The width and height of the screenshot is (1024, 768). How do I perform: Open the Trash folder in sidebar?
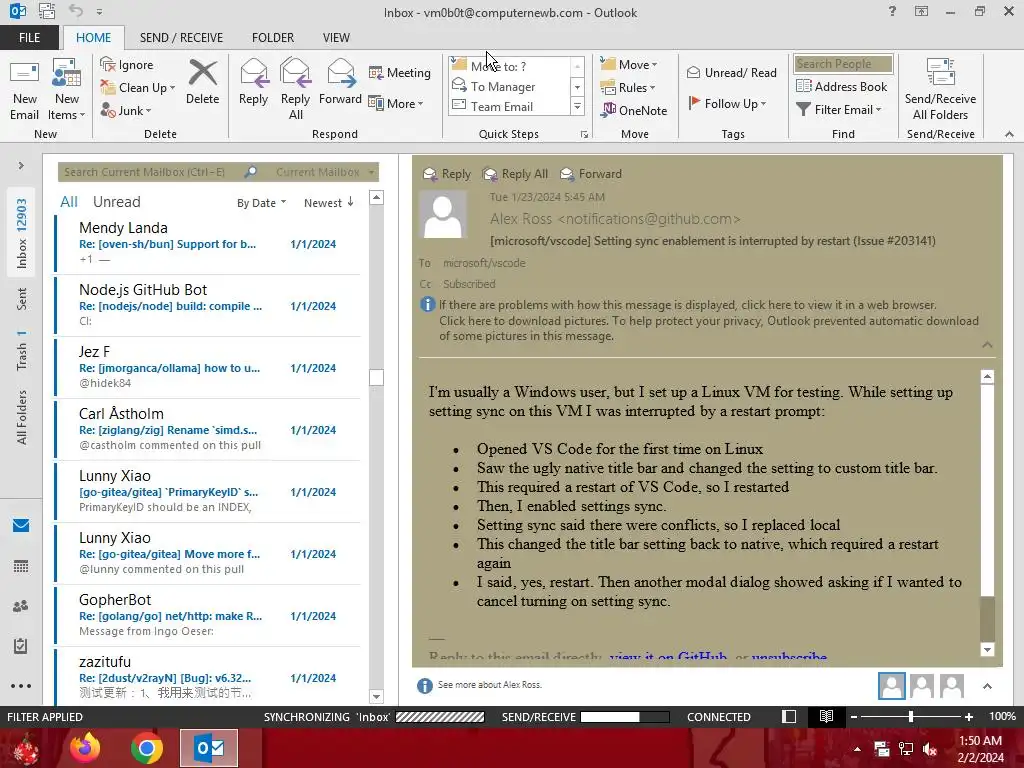click(22, 350)
